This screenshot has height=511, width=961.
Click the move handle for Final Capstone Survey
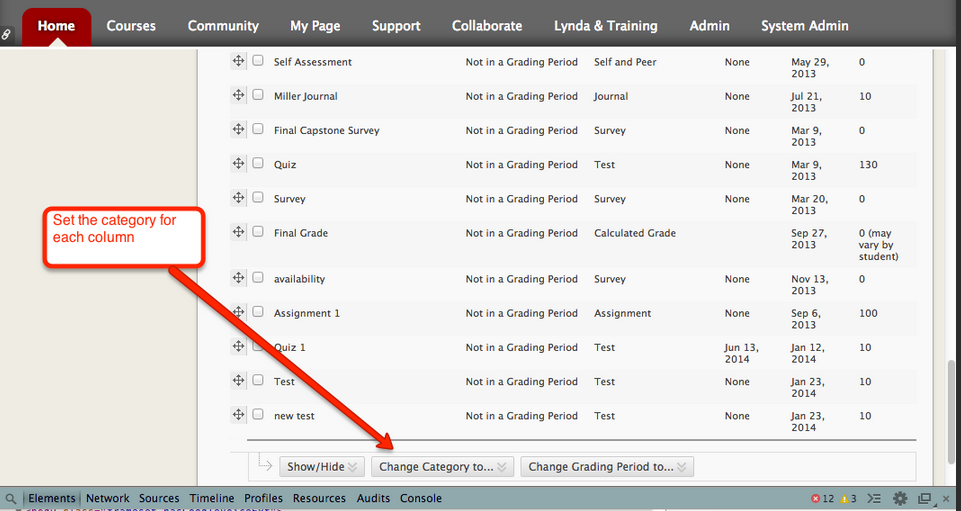238,129
